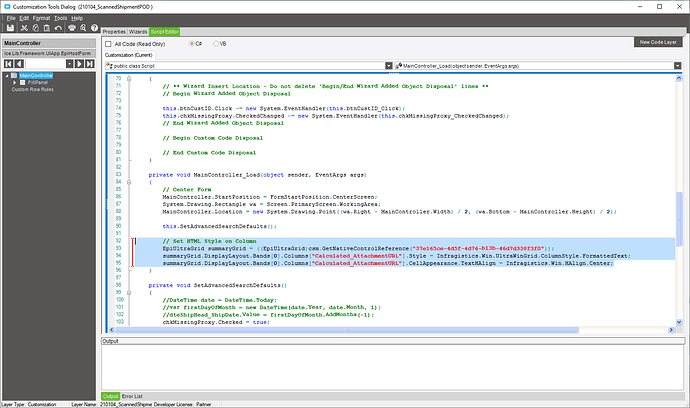The height and width of the screenshot is (408, 690).
Task: Click the class icon beside public class Script
Action: pos(109,66)
